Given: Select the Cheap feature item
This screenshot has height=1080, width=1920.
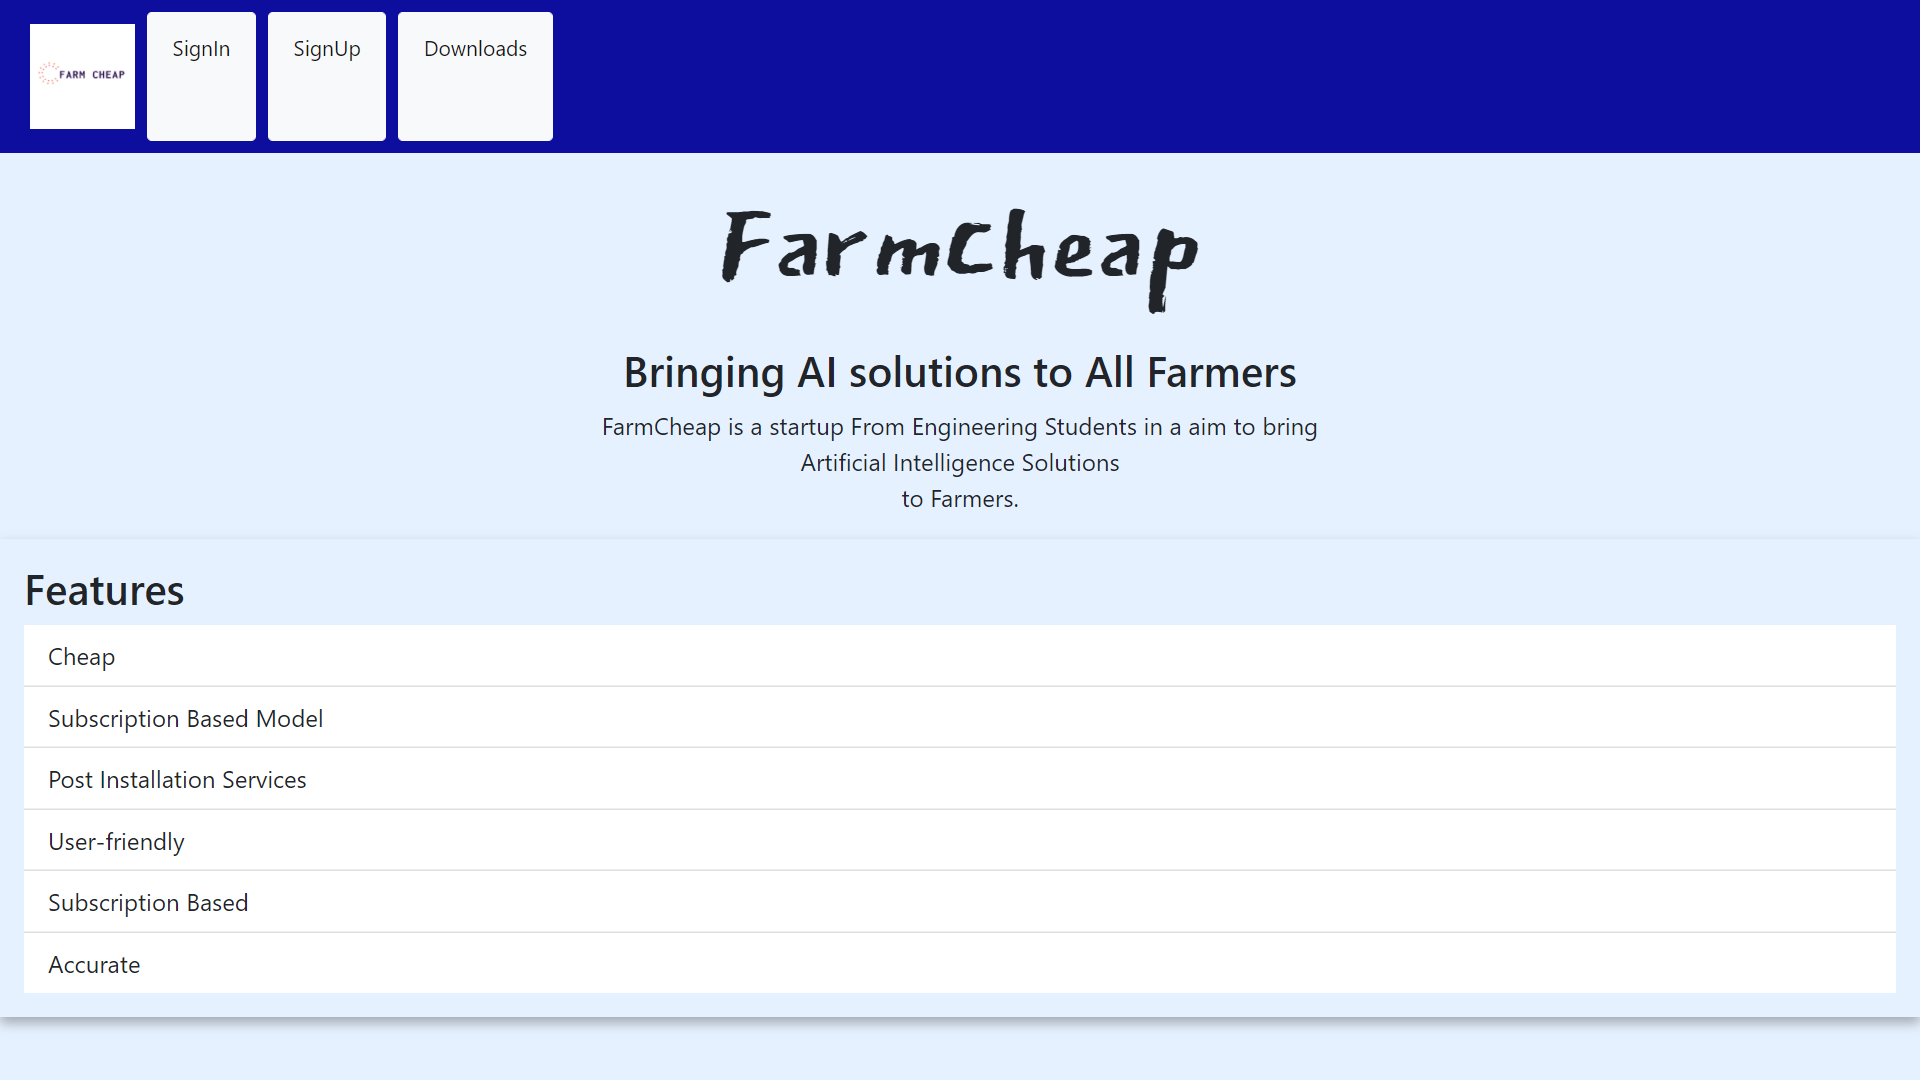Looking at the screenshot, I should (x=82, y=657).
